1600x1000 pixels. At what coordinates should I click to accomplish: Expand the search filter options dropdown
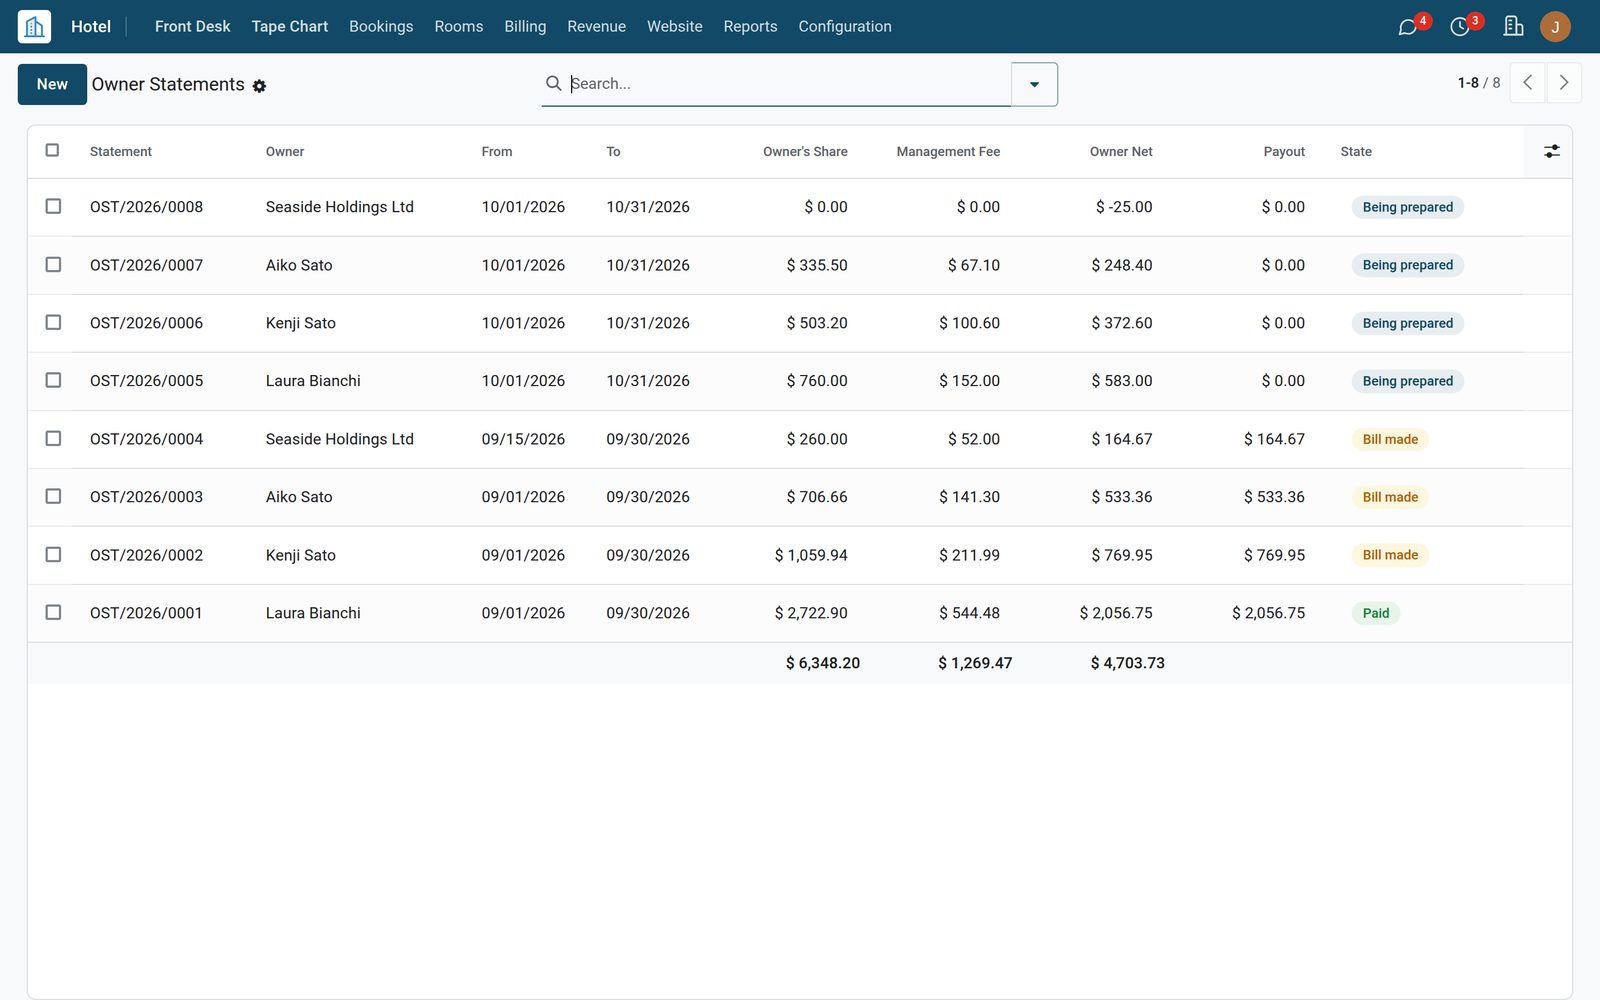click(x=1034, y=84)
